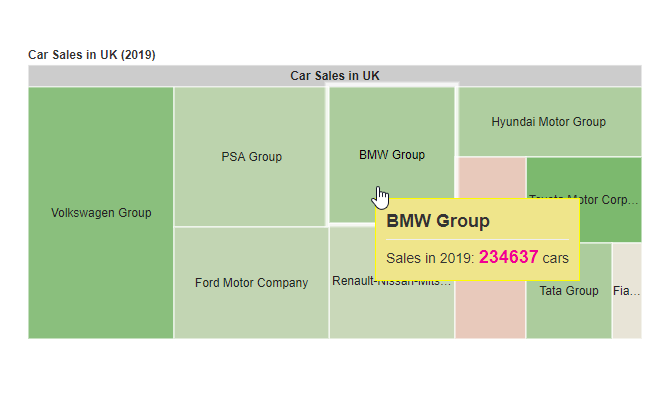This screenshot has height=413, width=672.
Task: Click the gray Car Sales in UK header bar
Action: click(x=334, y=76)
